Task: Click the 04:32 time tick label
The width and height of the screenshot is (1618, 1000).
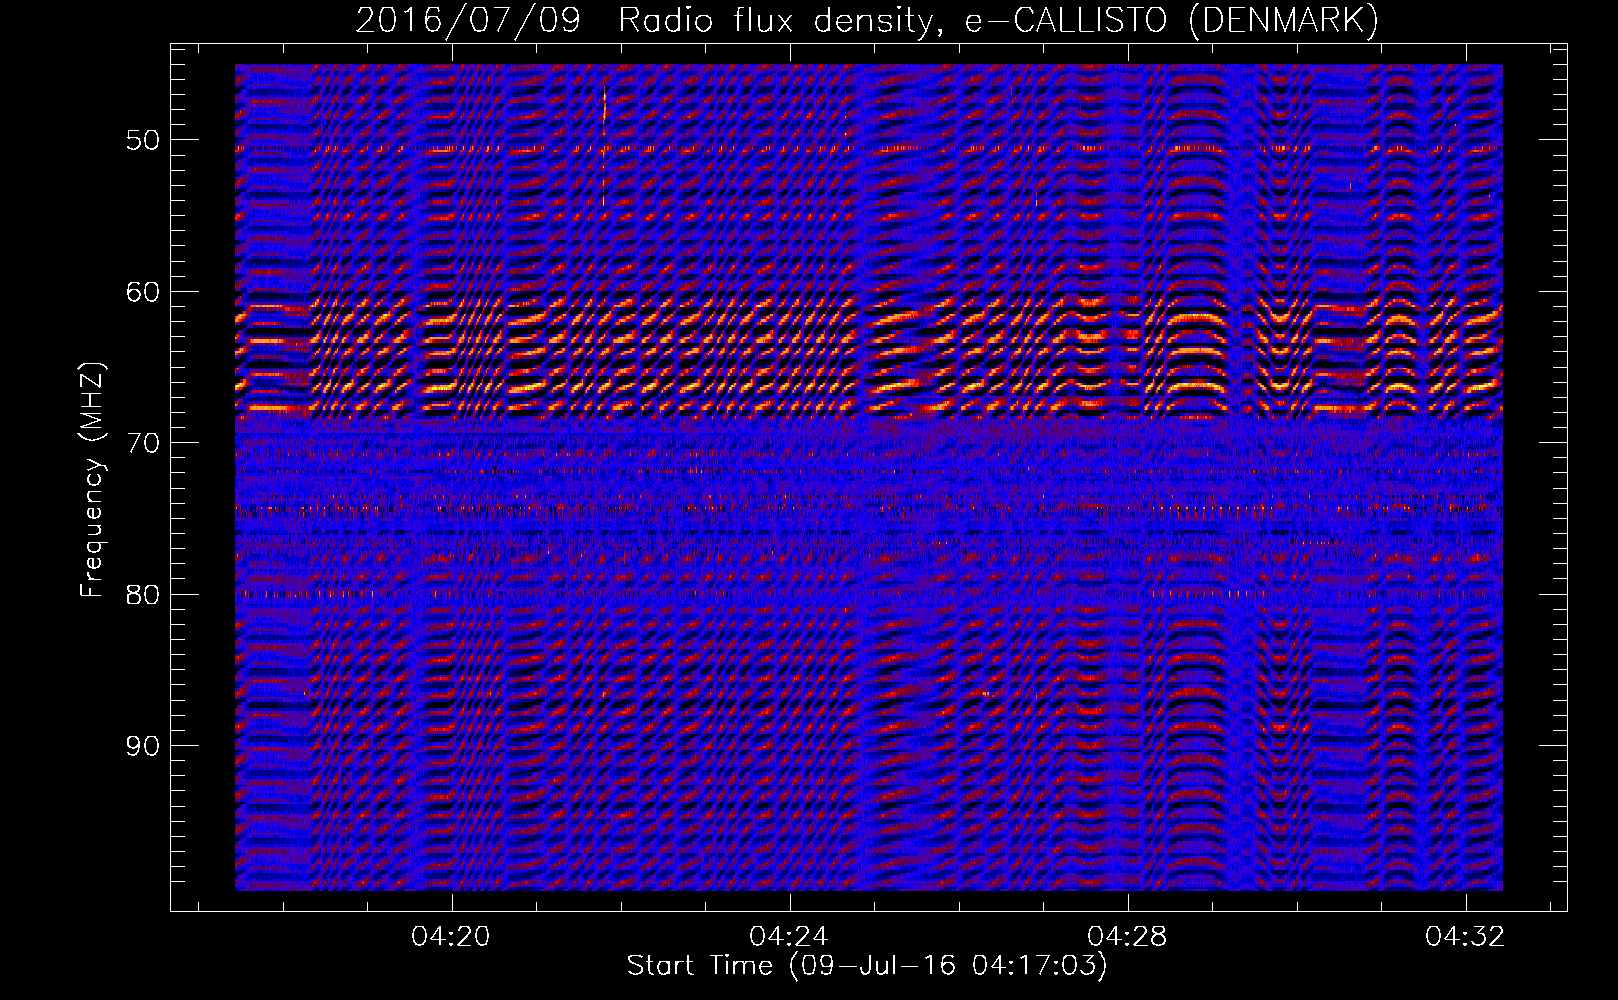Action: (x=1465, y=936)
